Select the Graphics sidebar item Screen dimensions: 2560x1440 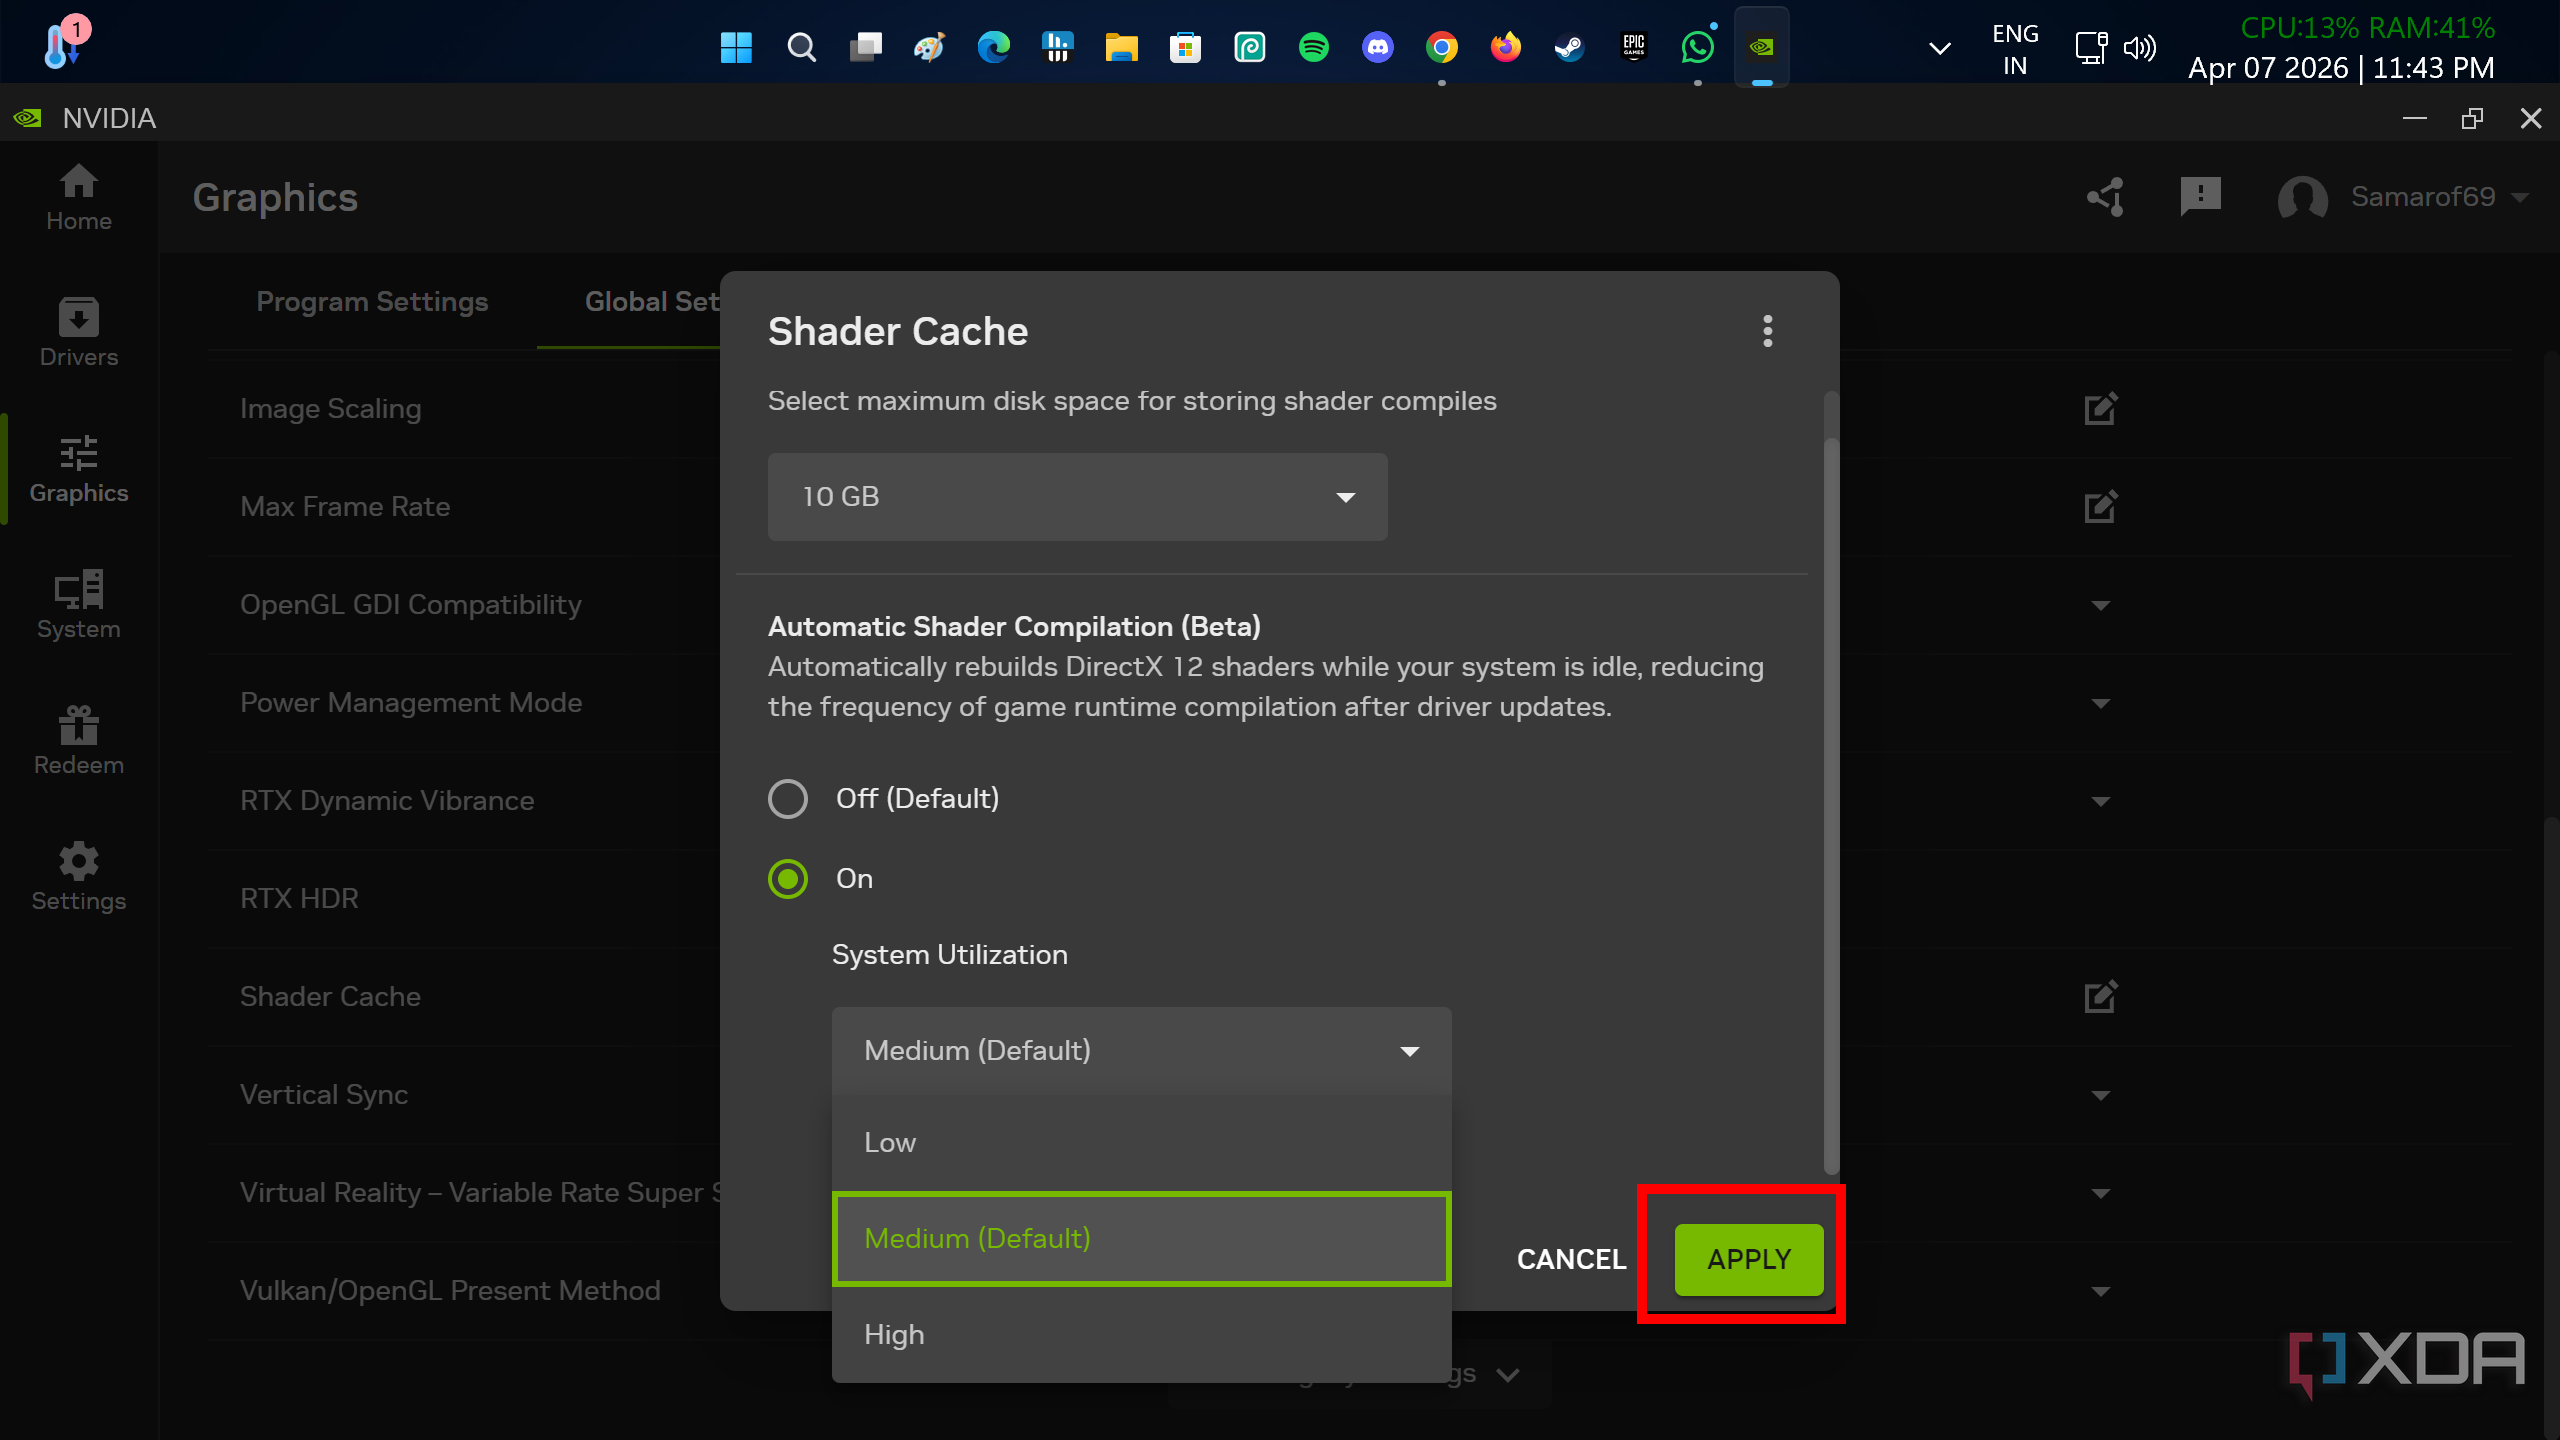click(78, 469)
